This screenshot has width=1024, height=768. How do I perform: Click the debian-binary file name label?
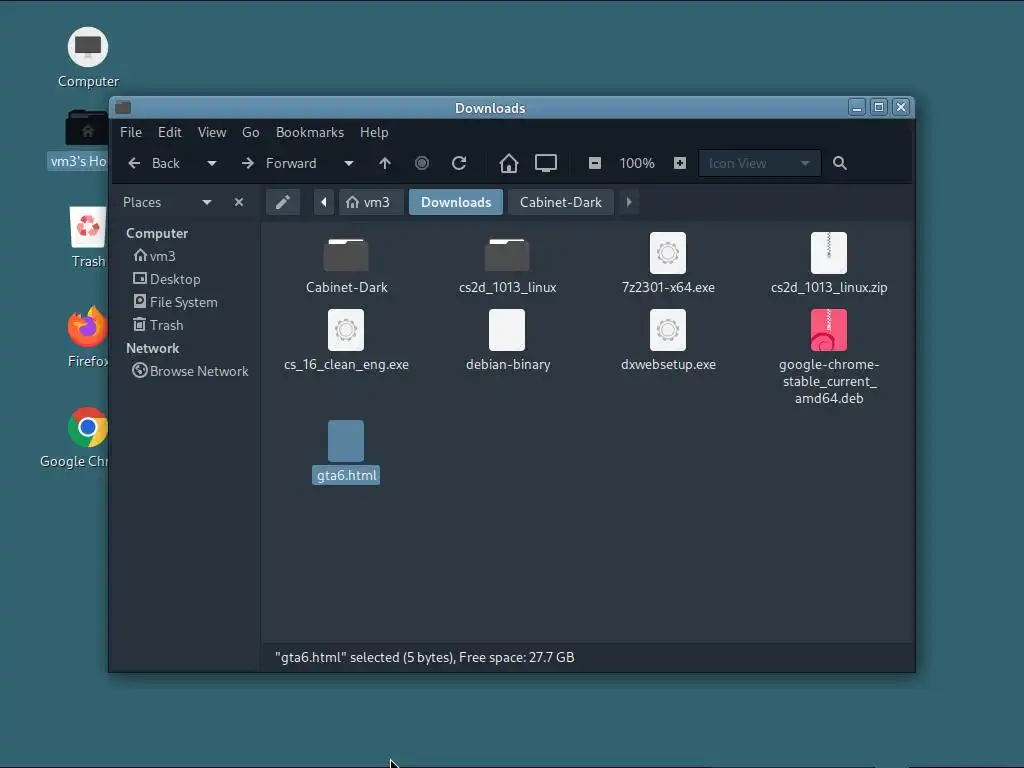(508, 364)
